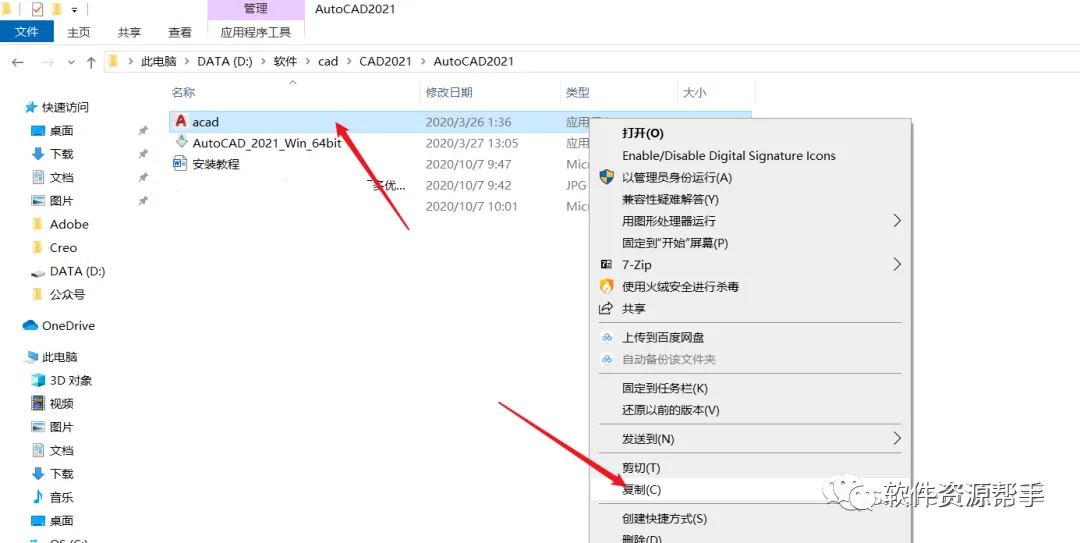This screenshot has height=543, width=1080.
Task: Open Creo folder in sidebar
Action: coord(63,248)
